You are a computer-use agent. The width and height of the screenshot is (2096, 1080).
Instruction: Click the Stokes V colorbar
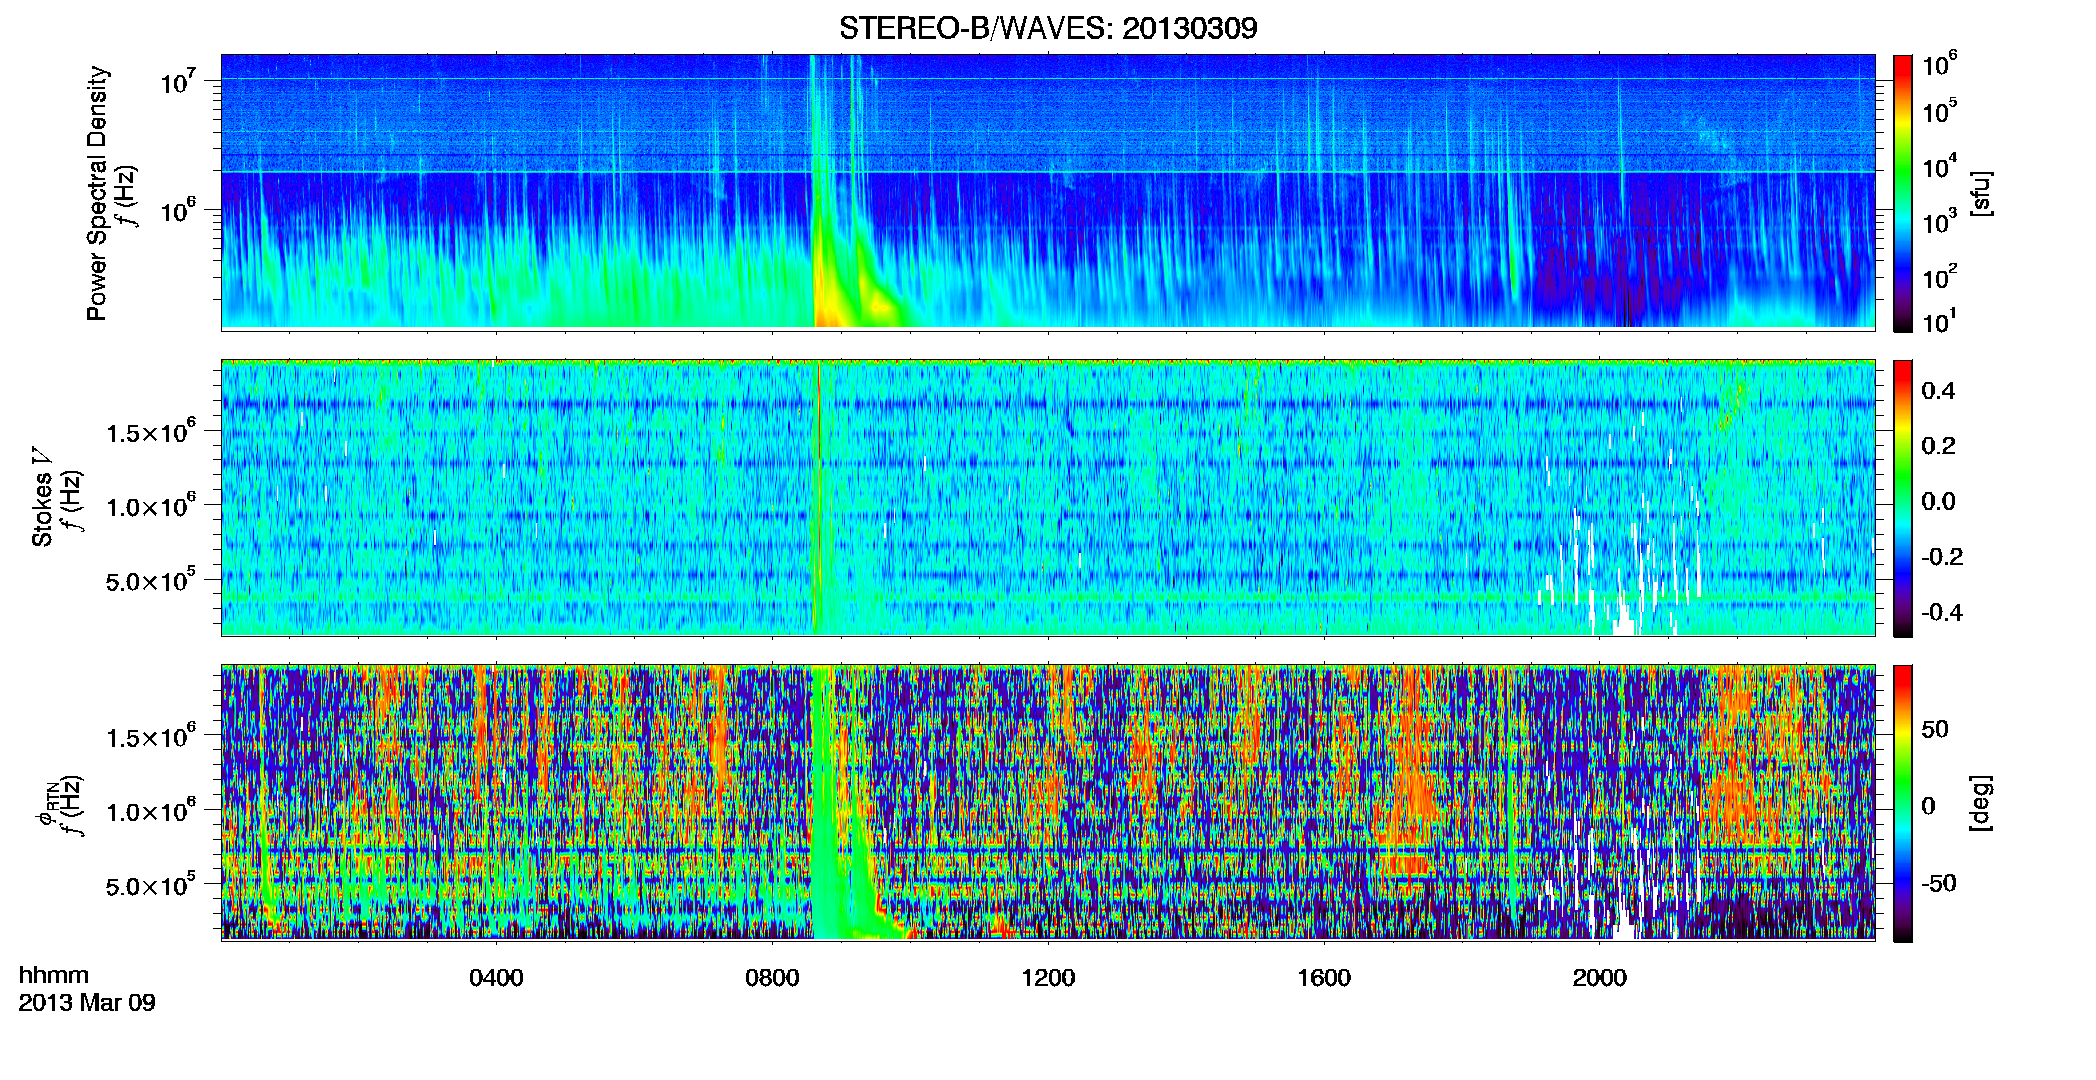(x=1903, y=499)
